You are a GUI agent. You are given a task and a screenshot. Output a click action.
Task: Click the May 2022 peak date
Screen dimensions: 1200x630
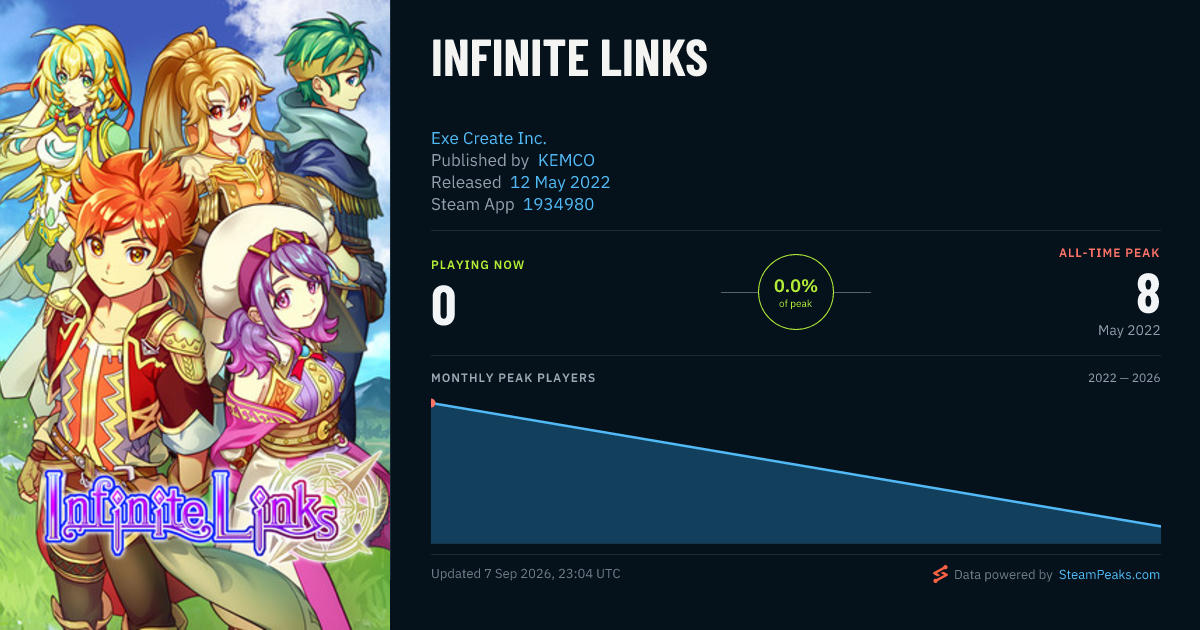(x=1129, y=330)
